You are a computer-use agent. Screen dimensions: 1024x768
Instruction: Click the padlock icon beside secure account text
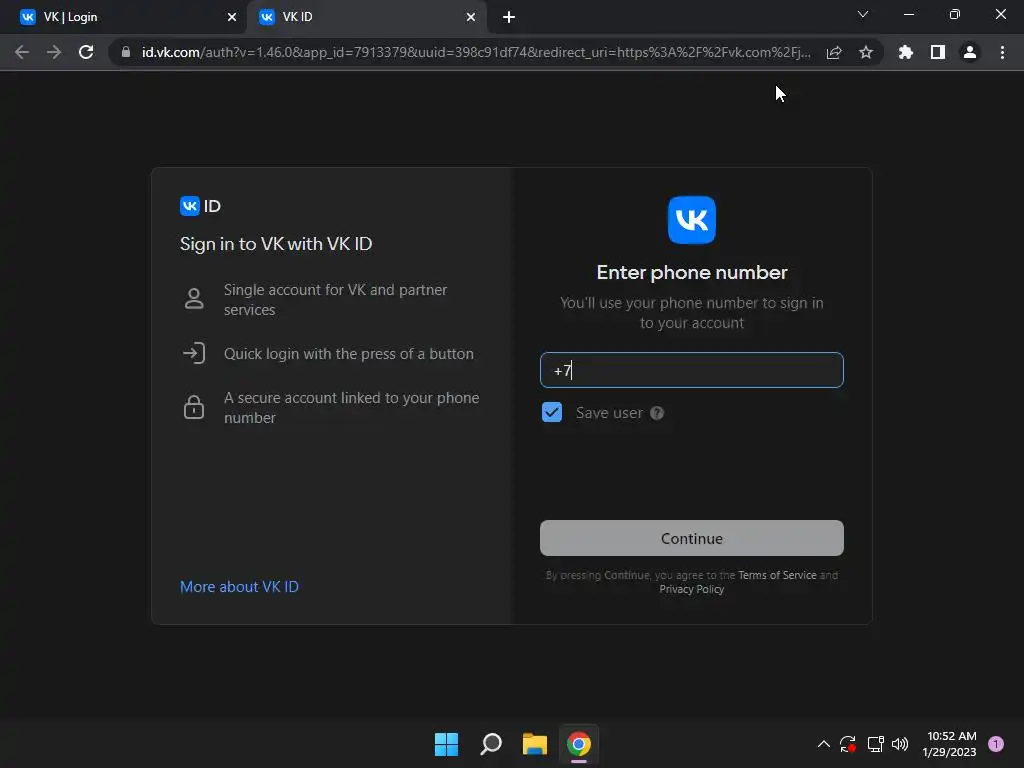pyautogui.click(x=194, y=406)
